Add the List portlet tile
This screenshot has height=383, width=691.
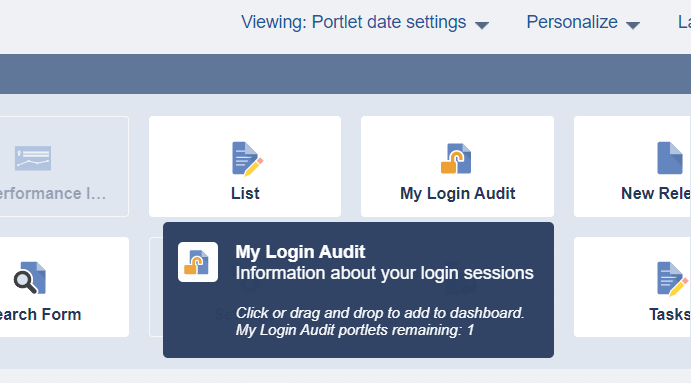(245, 167)
